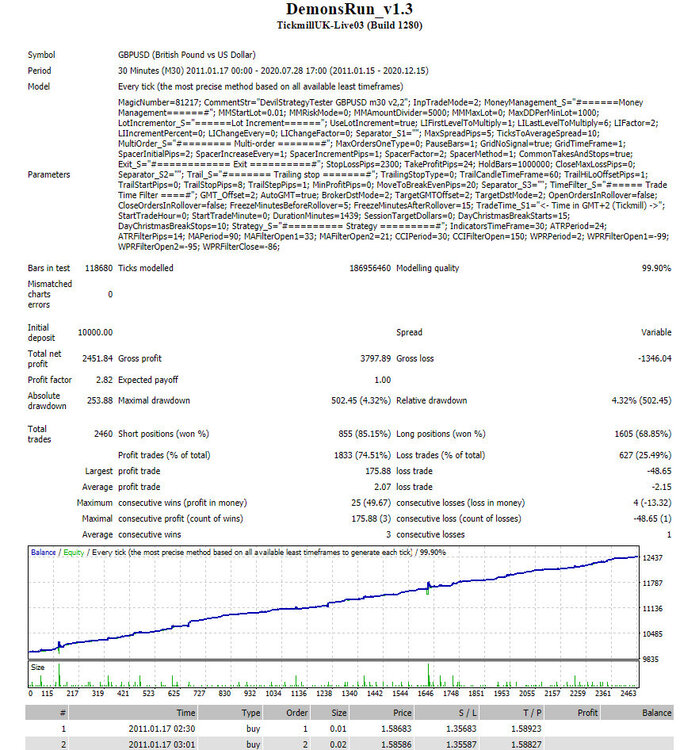Click the Maximal drawdown value 502.45 (4.32%)

[361, 401]
